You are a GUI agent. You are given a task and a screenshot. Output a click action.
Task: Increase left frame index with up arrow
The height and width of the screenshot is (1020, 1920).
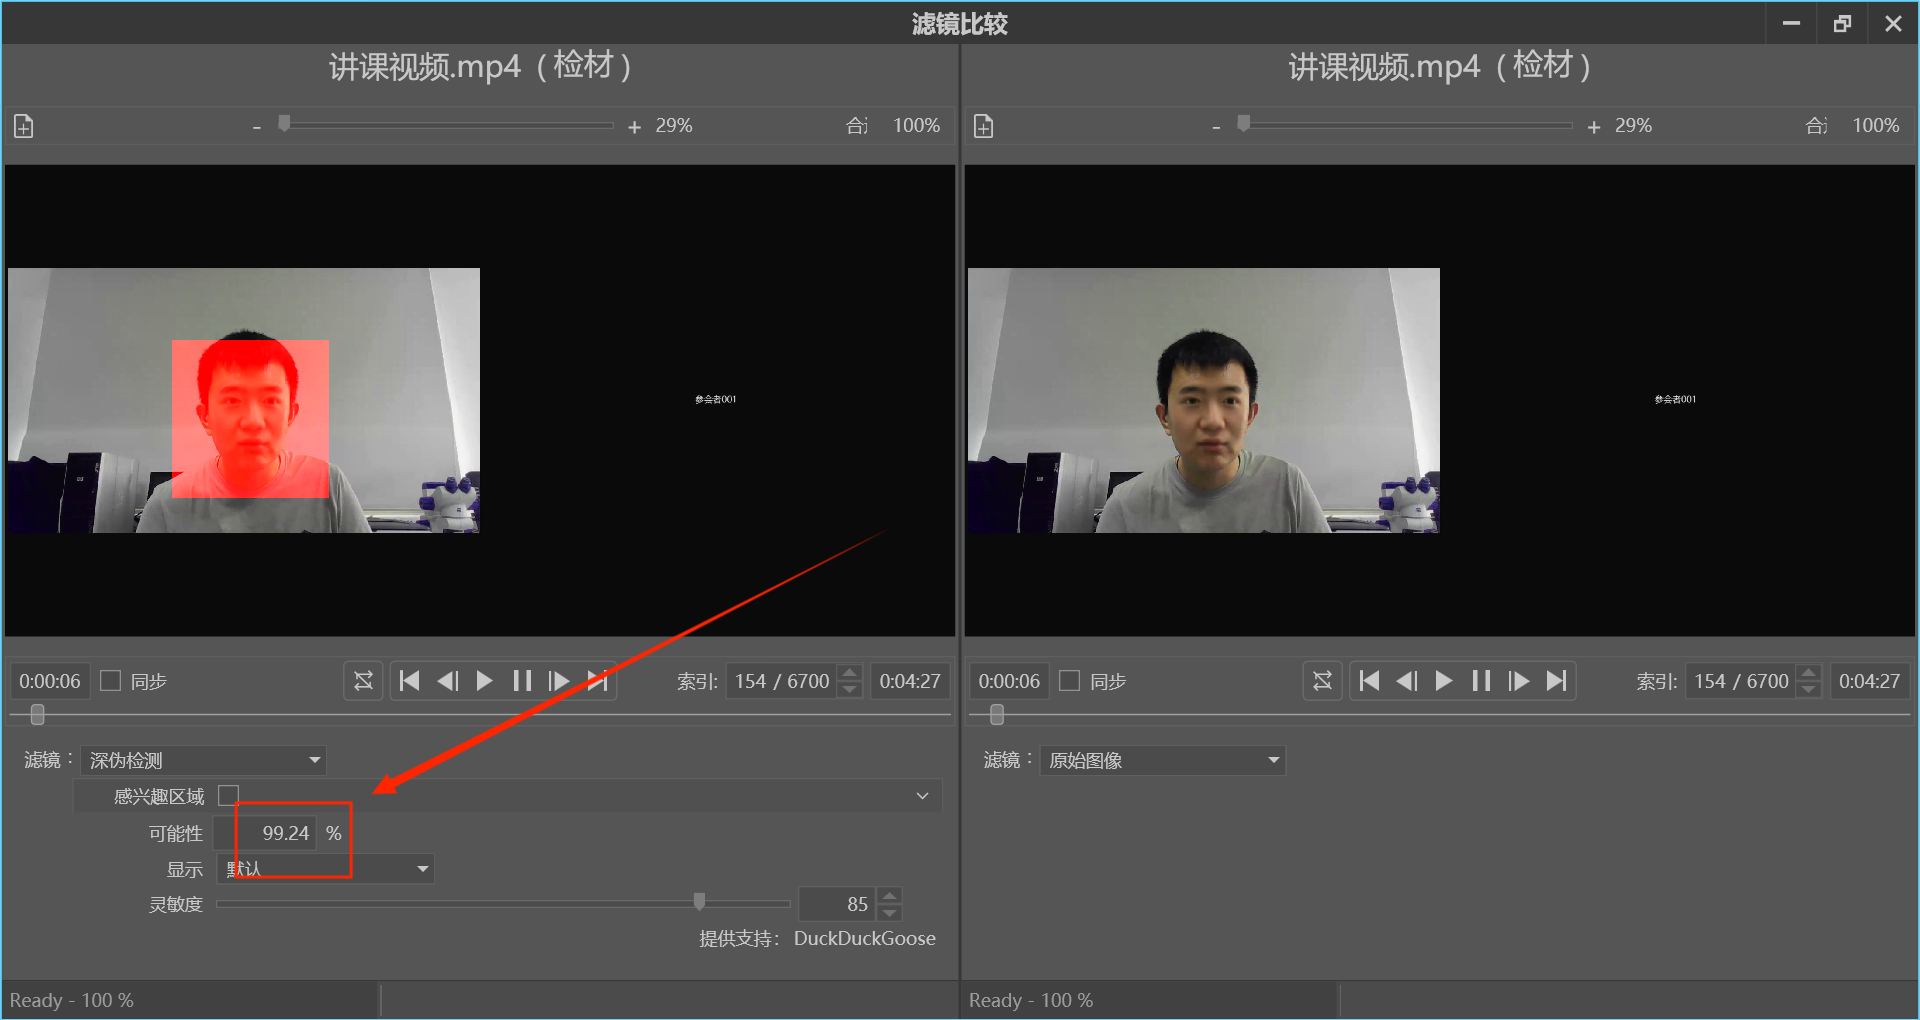pos(850,673)
